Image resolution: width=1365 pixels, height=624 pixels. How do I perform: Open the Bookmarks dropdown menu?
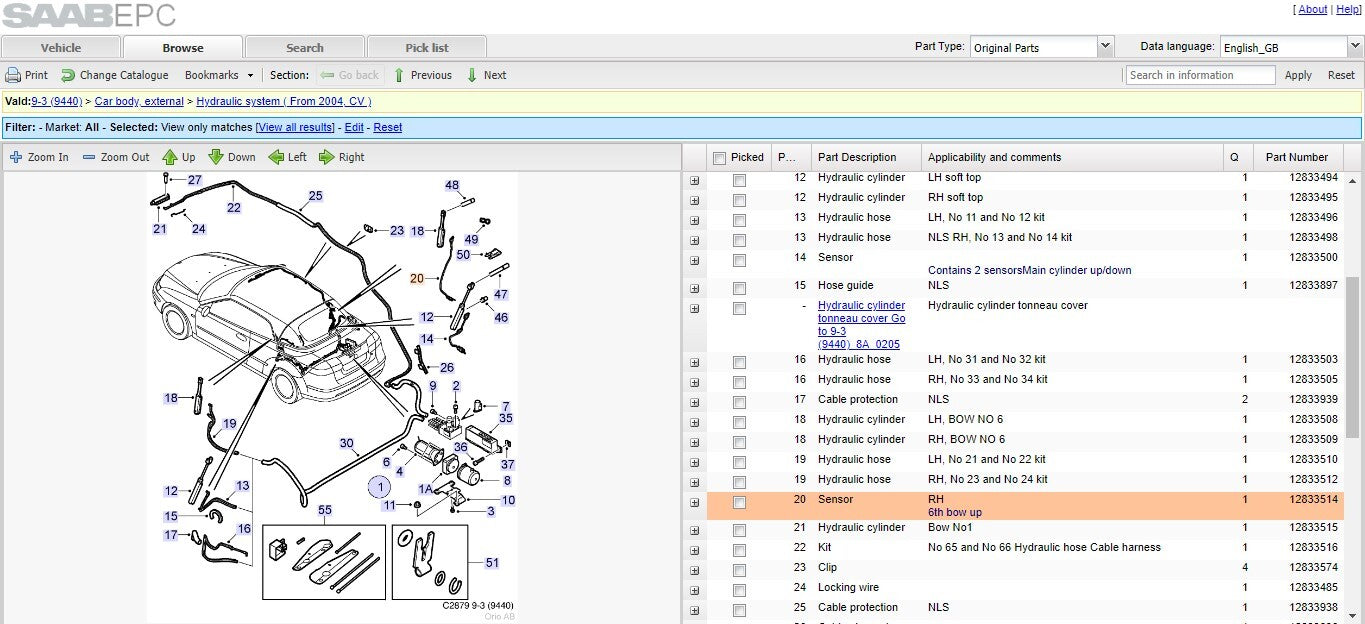pos(219,75)
